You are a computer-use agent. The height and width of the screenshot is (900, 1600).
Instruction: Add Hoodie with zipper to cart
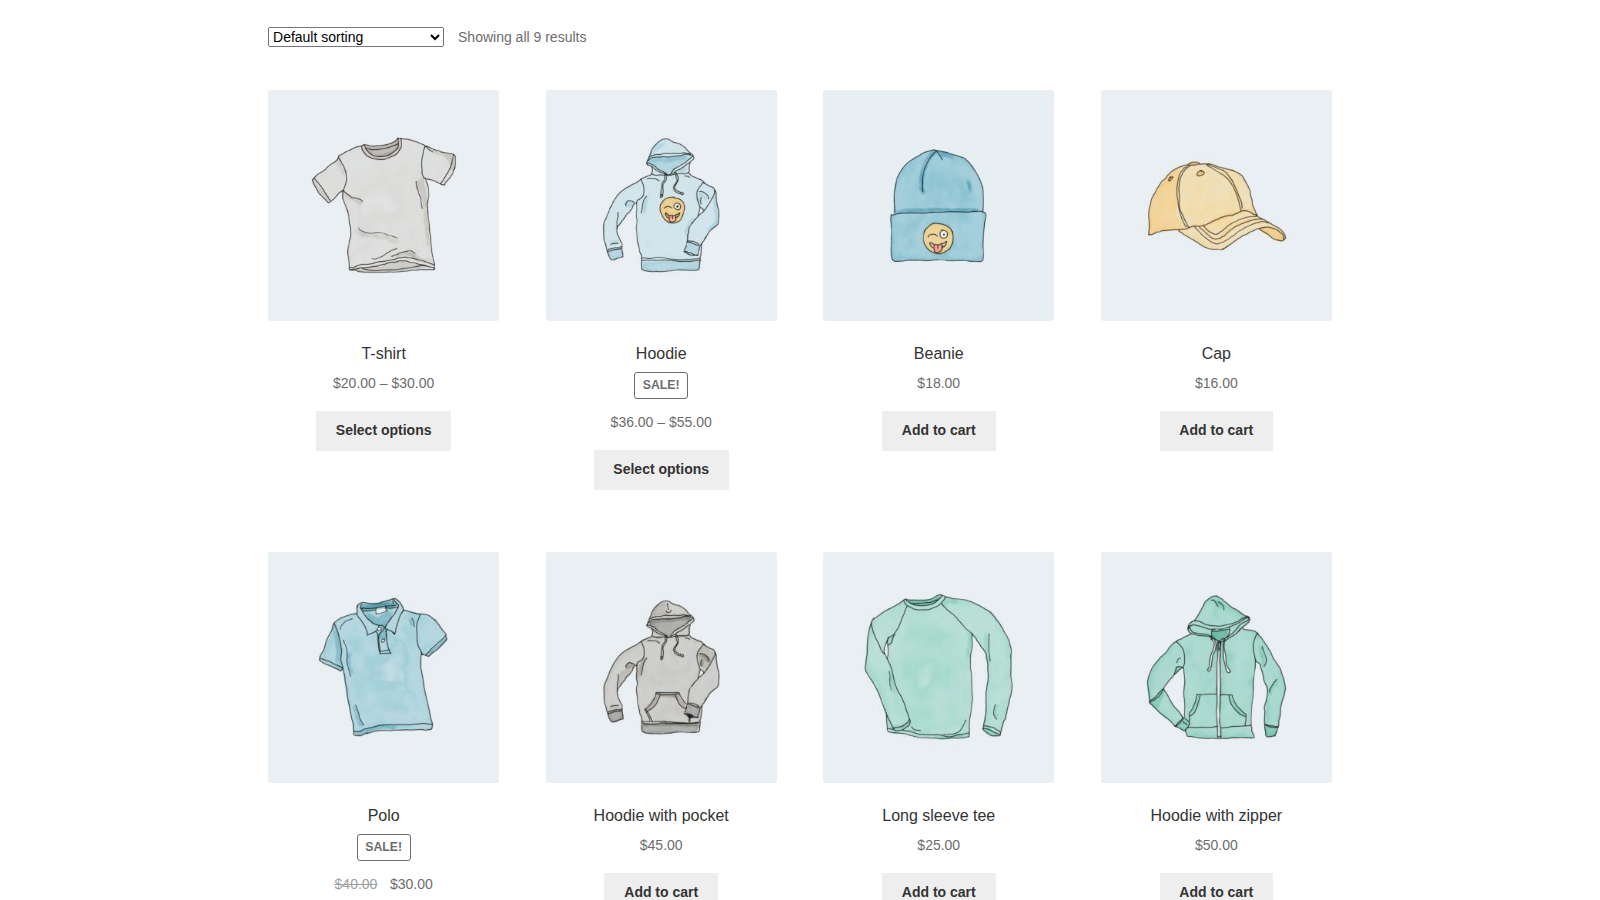click(1216, 888)
